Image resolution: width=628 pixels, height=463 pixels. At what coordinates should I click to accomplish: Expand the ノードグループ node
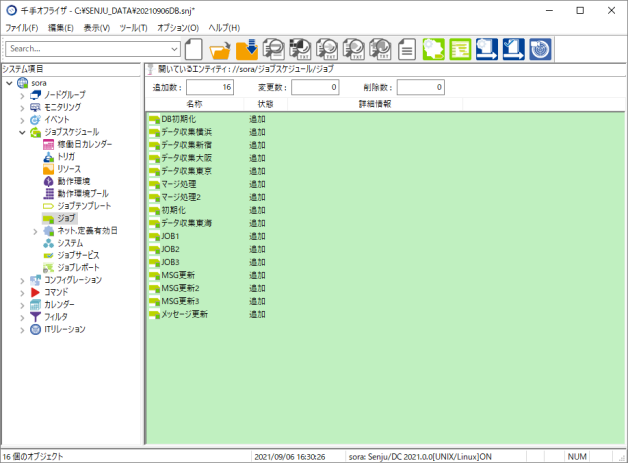(22, 95)
